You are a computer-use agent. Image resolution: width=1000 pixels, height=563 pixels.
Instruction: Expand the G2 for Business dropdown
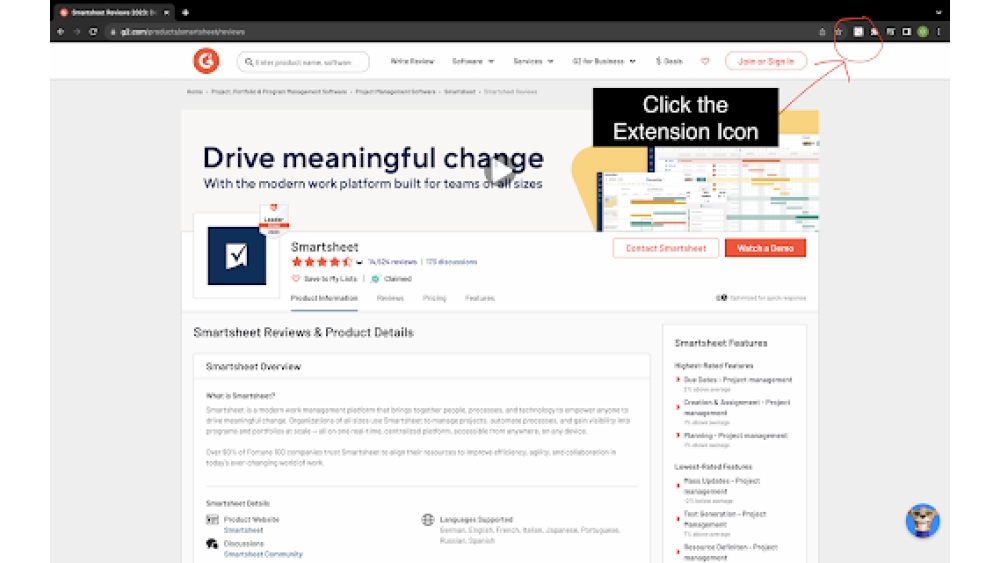click(604, 61)
